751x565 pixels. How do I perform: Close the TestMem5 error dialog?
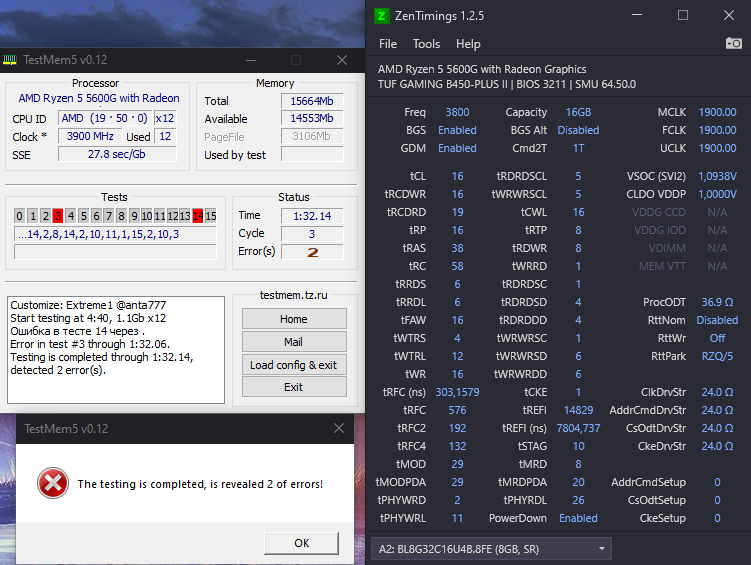pos(339,428)
